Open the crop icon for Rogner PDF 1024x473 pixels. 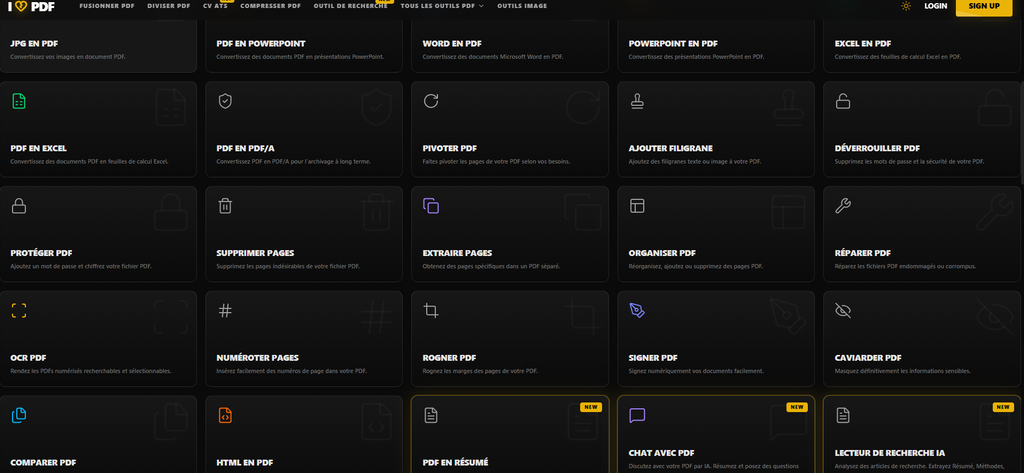click(431, 311)
